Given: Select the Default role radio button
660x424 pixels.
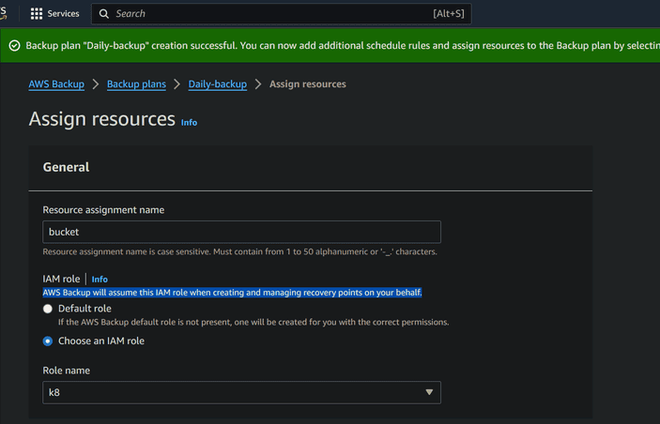Looking at the screenshot, I should click(48, 309).
